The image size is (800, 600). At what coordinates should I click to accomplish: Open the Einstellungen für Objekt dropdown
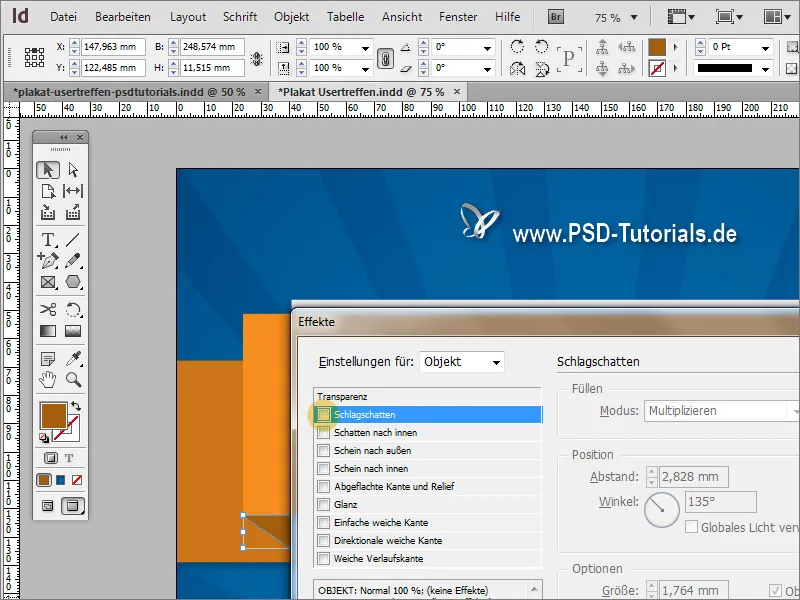coord(462,362)
